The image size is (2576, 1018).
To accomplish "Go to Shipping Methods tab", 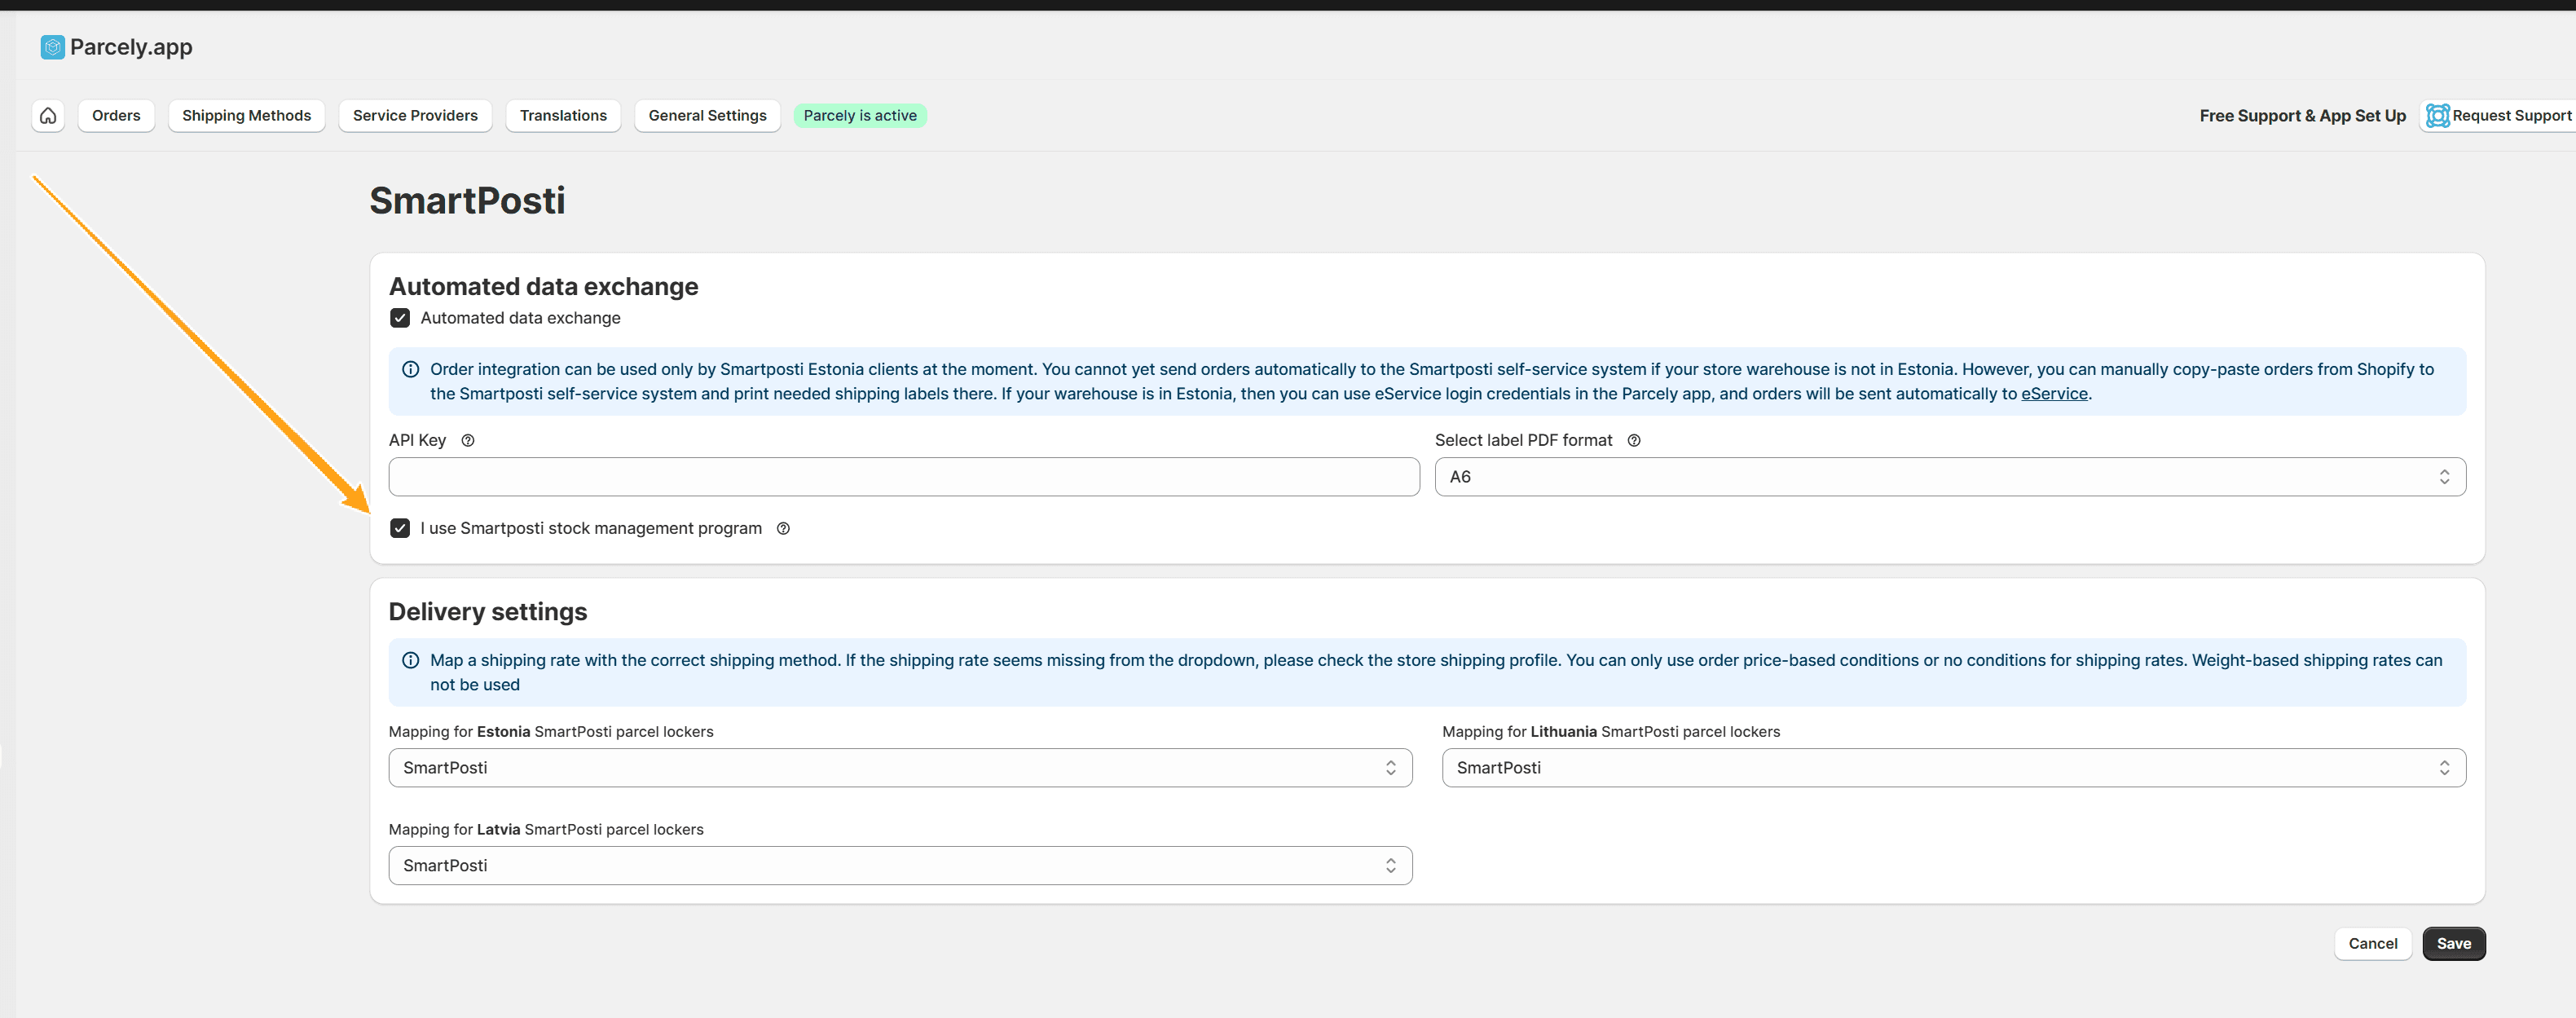I will tap(246, 116).
